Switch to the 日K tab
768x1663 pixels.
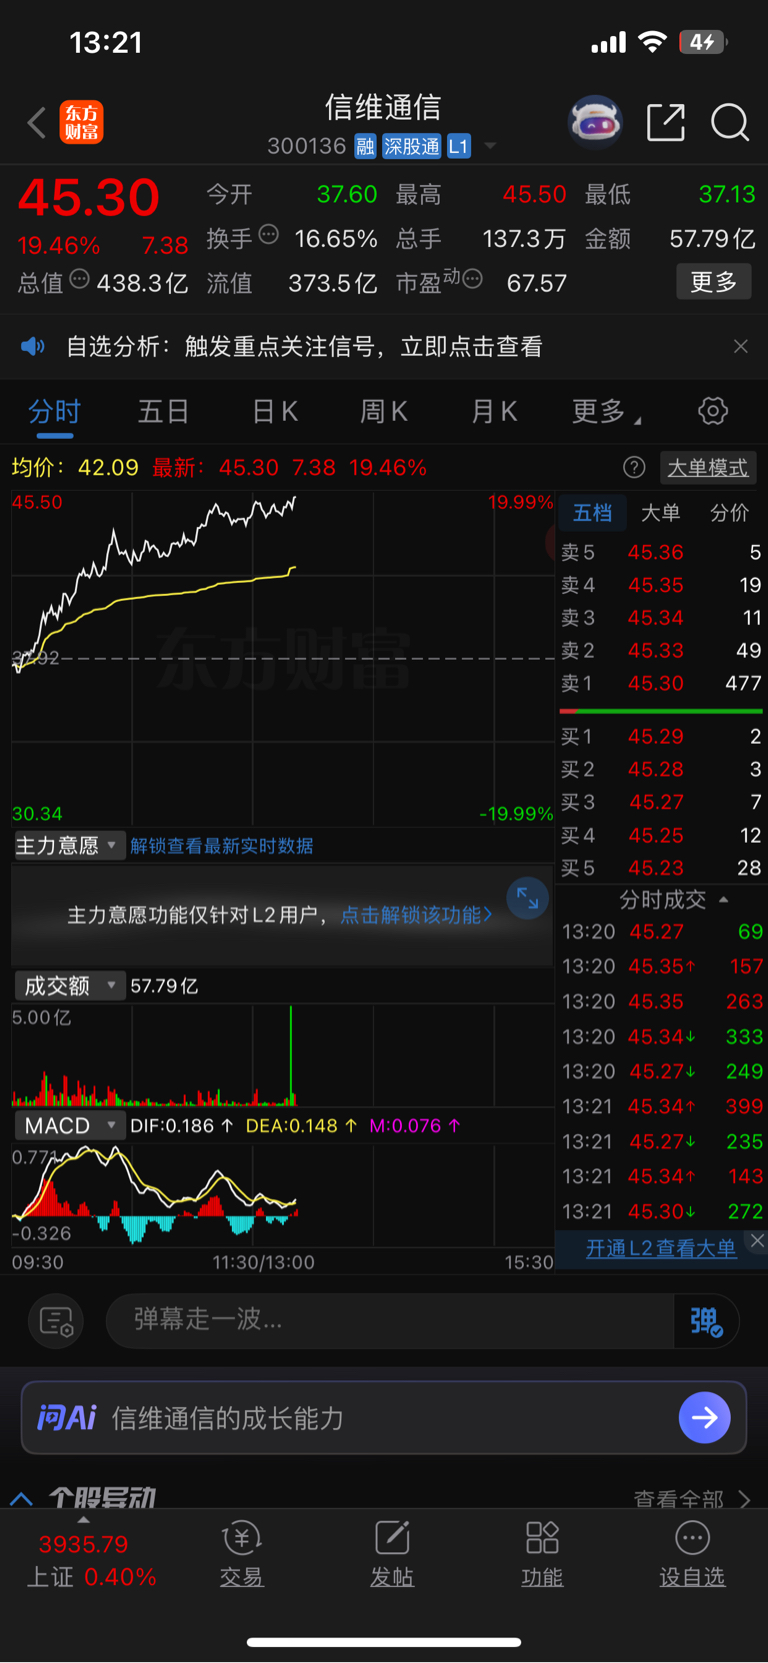pos(274,411)
